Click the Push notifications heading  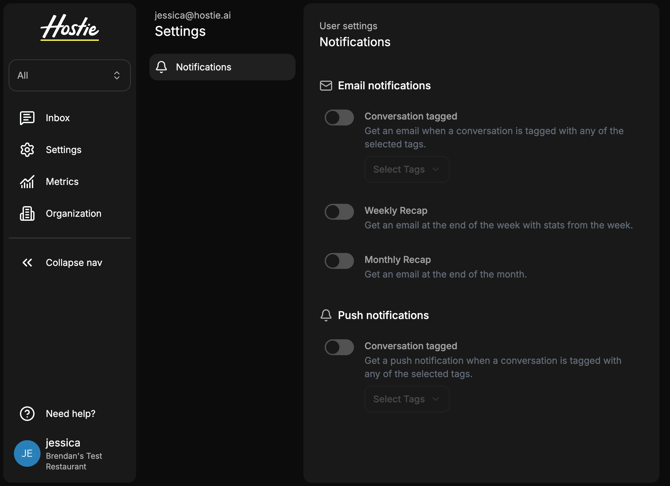point(383,315)
